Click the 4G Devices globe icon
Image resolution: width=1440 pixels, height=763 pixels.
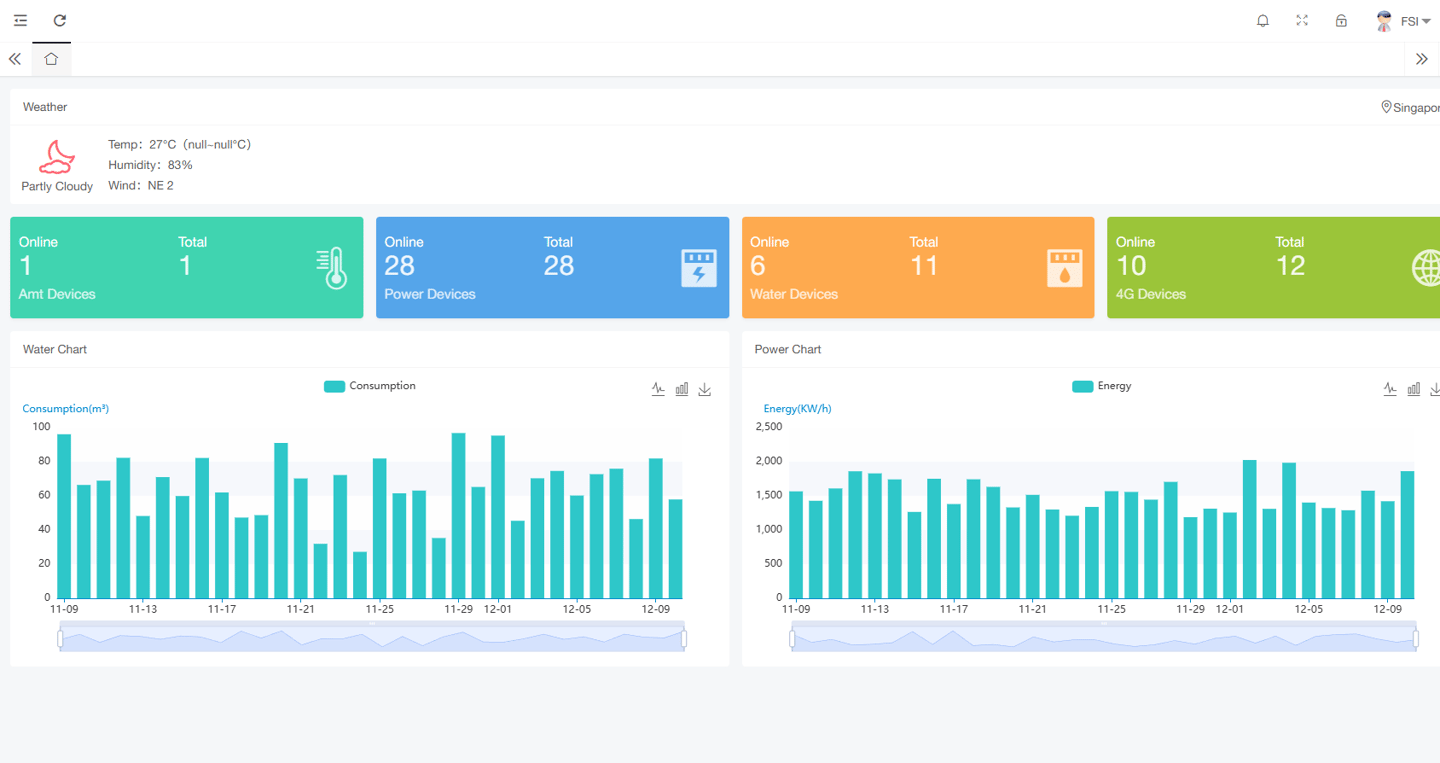click(x=1426, y=268)
